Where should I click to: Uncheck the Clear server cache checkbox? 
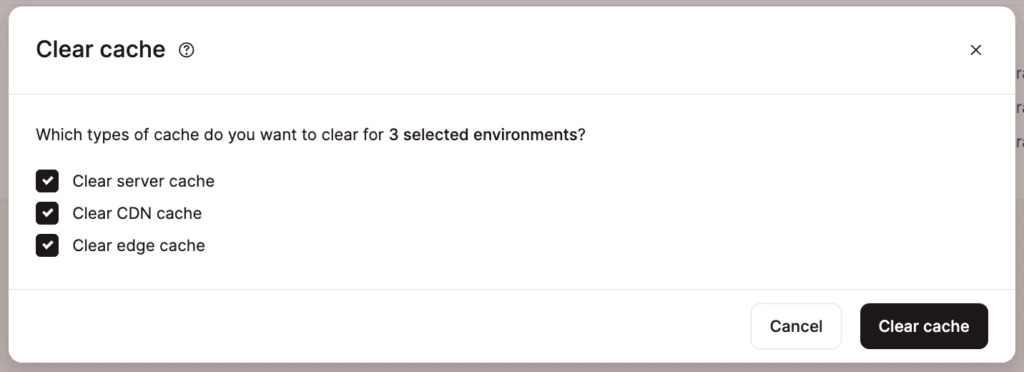(47, 181)
